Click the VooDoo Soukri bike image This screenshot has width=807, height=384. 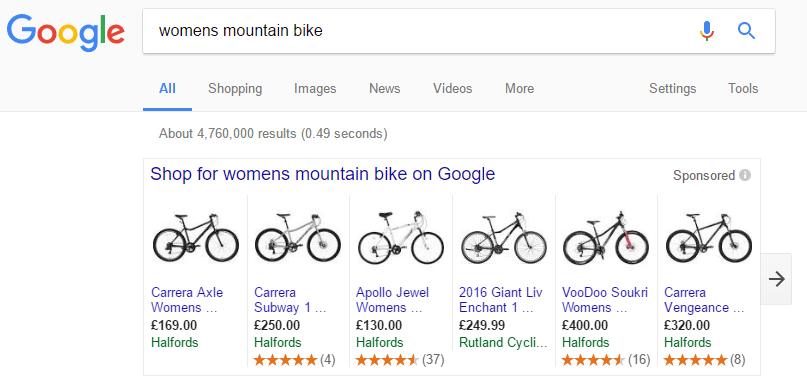(606, 238)
